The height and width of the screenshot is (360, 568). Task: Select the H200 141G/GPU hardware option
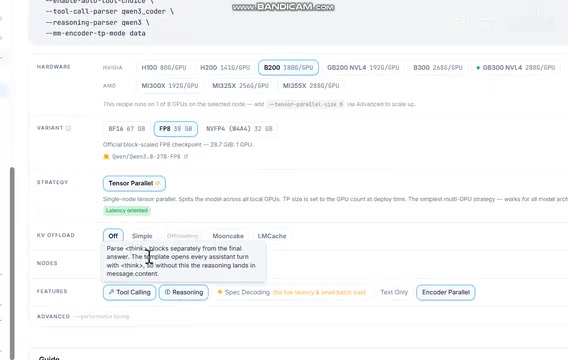coord(225,68)
